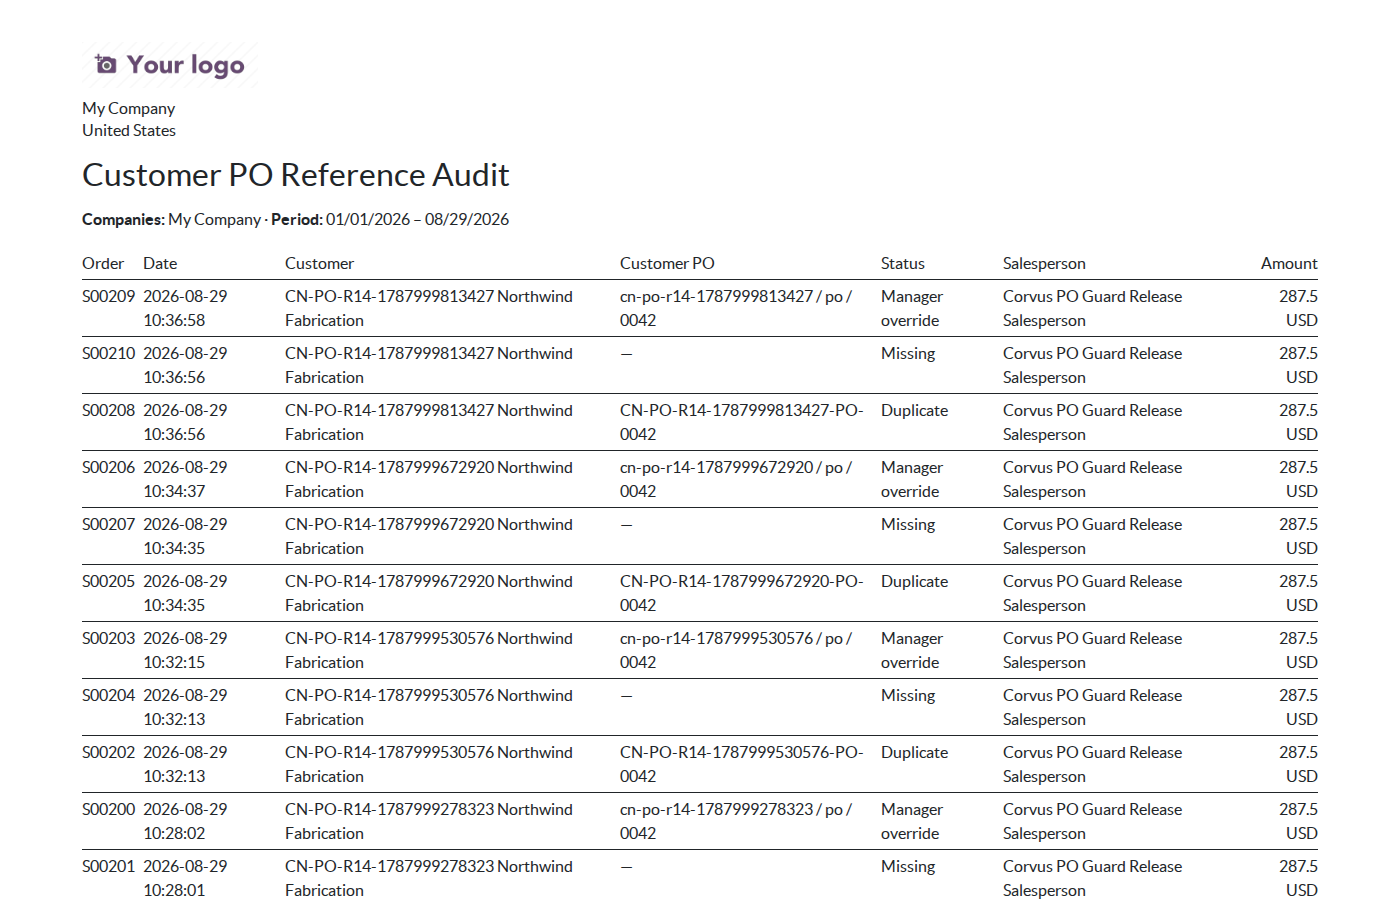The width and height of the screenshot is (1400, 900).
Task: Select order number S00210
Action: tap(108, 353)
